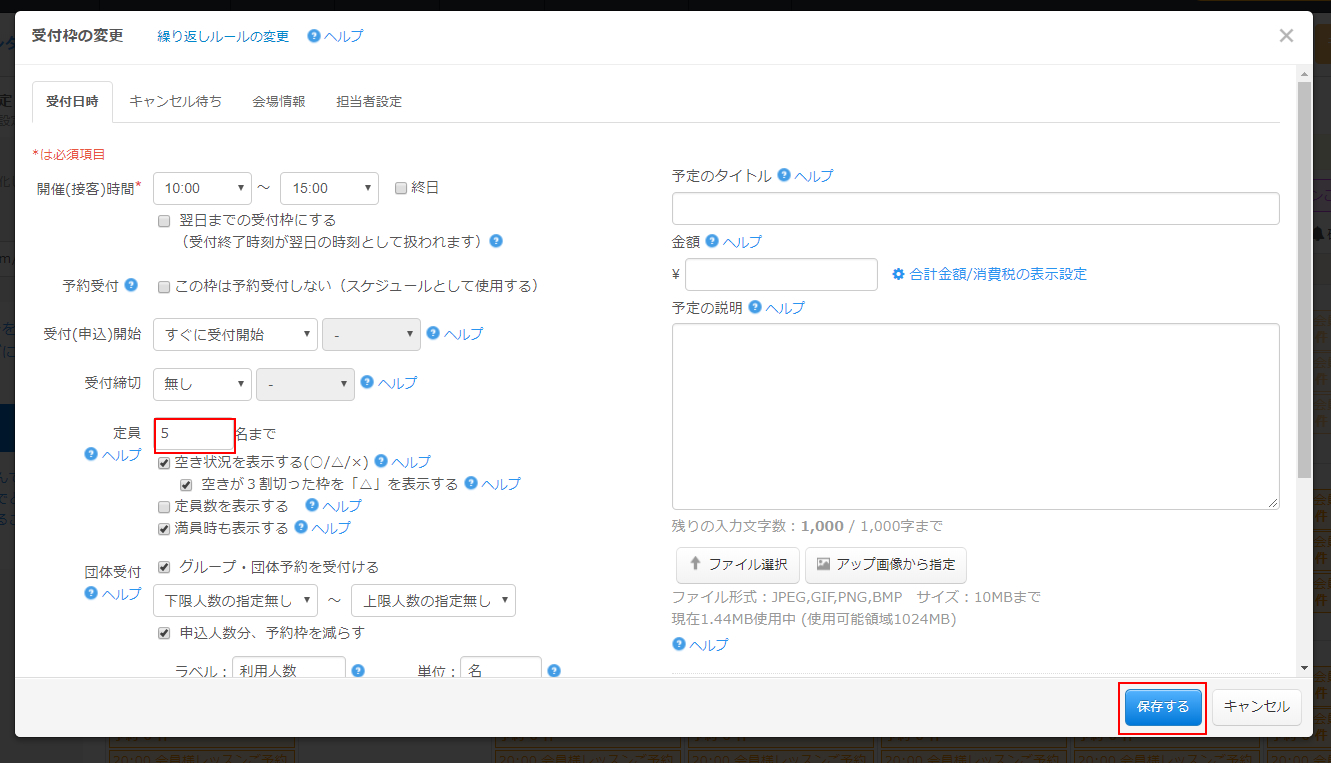Toggle 定員数を表示する checkbox
This screenshot has width=1331, height=763.
pos(164,506)
